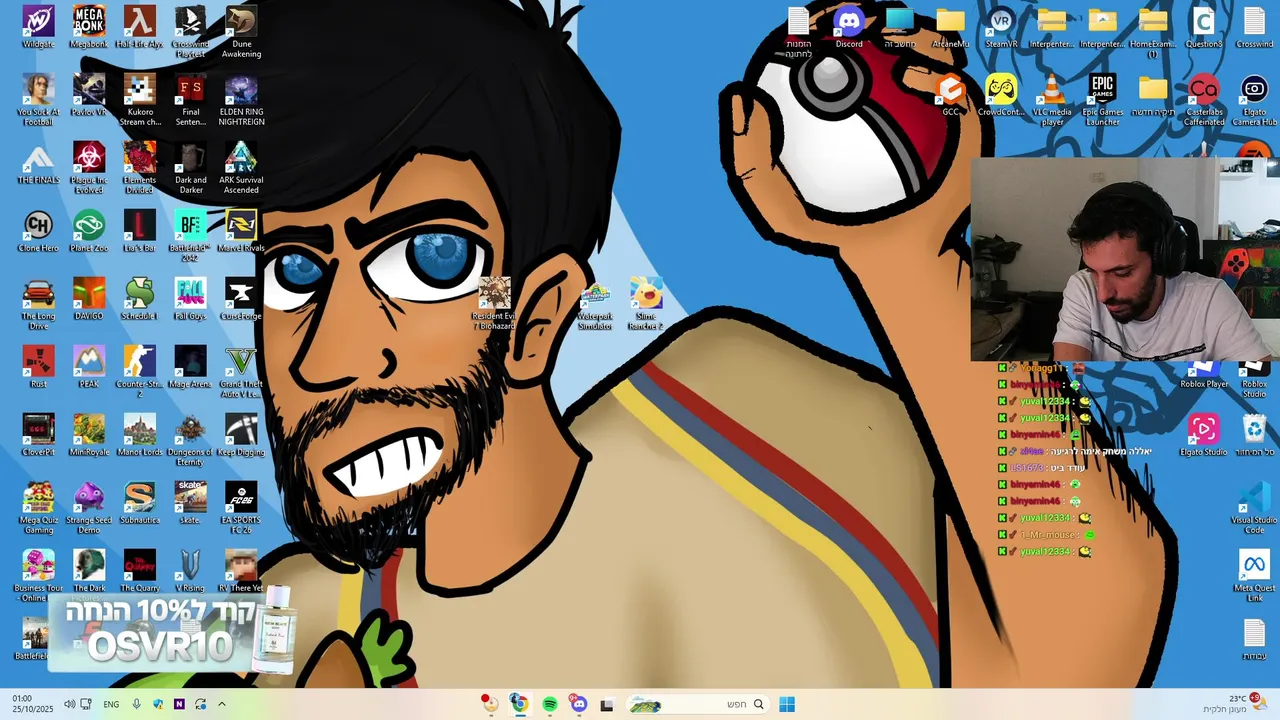Click the webcam overlay video thumbnail

pos(1125,259)
